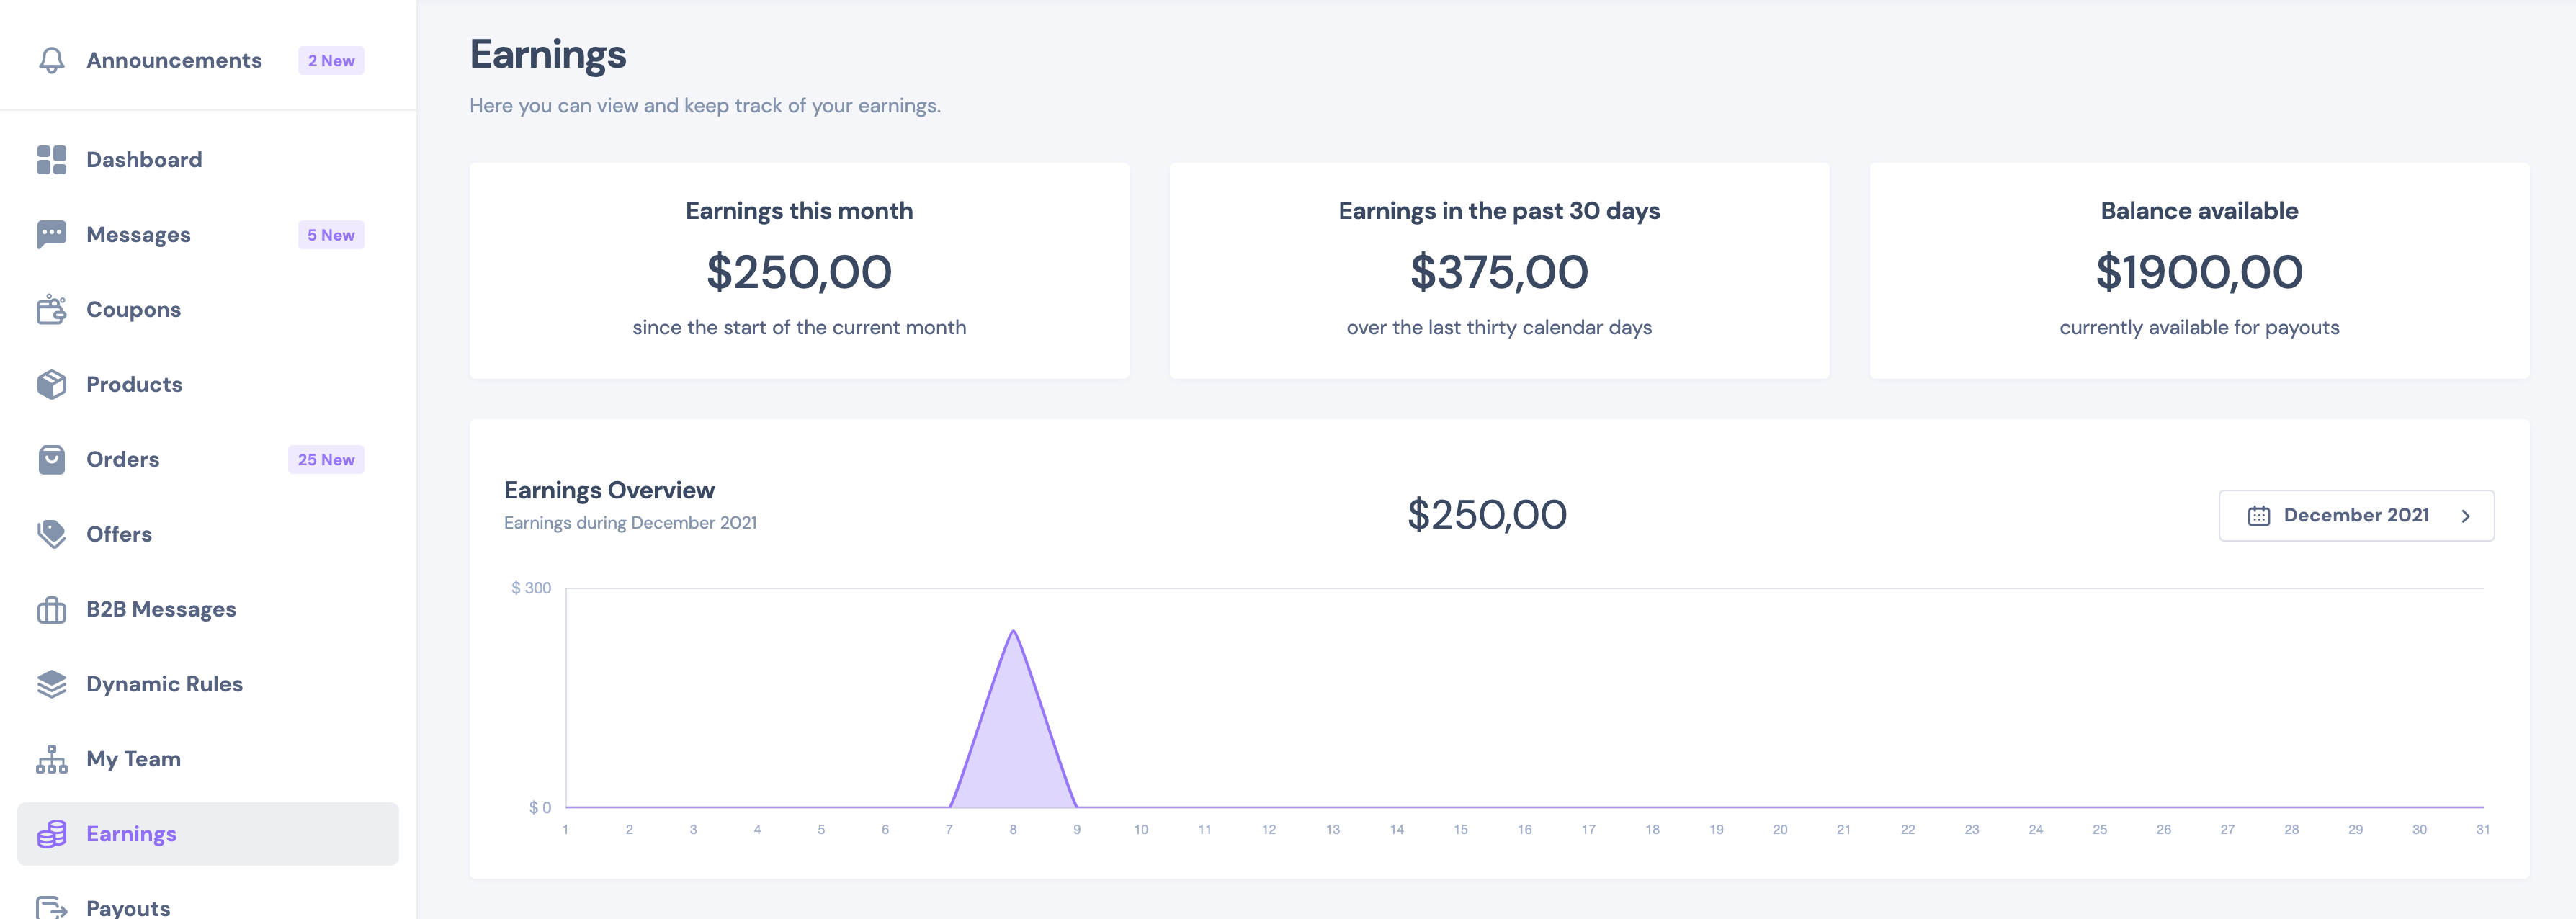This screenshot has width=2576, height=919.
Task: Click the 5 New messages badge
Action: click(331, 235)
